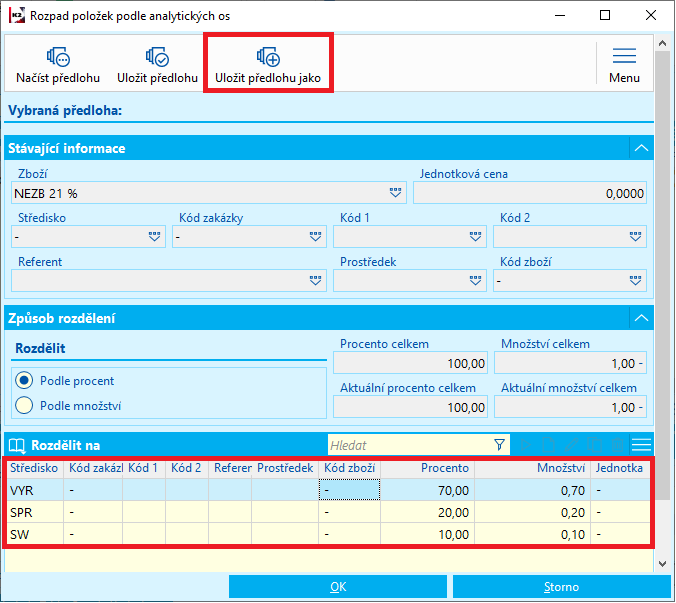Click the Prostředek column header
This screenshot has width=676, height=603.
pos(285,468)
